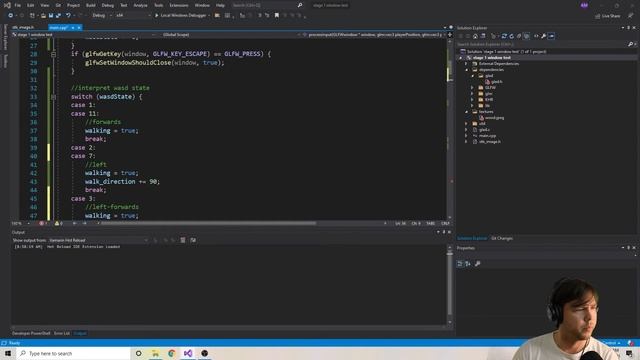The width and height of the screenshot is (640, 360).
Task: Click the search magnifier icon in title bar
Action: coord(300,5)
